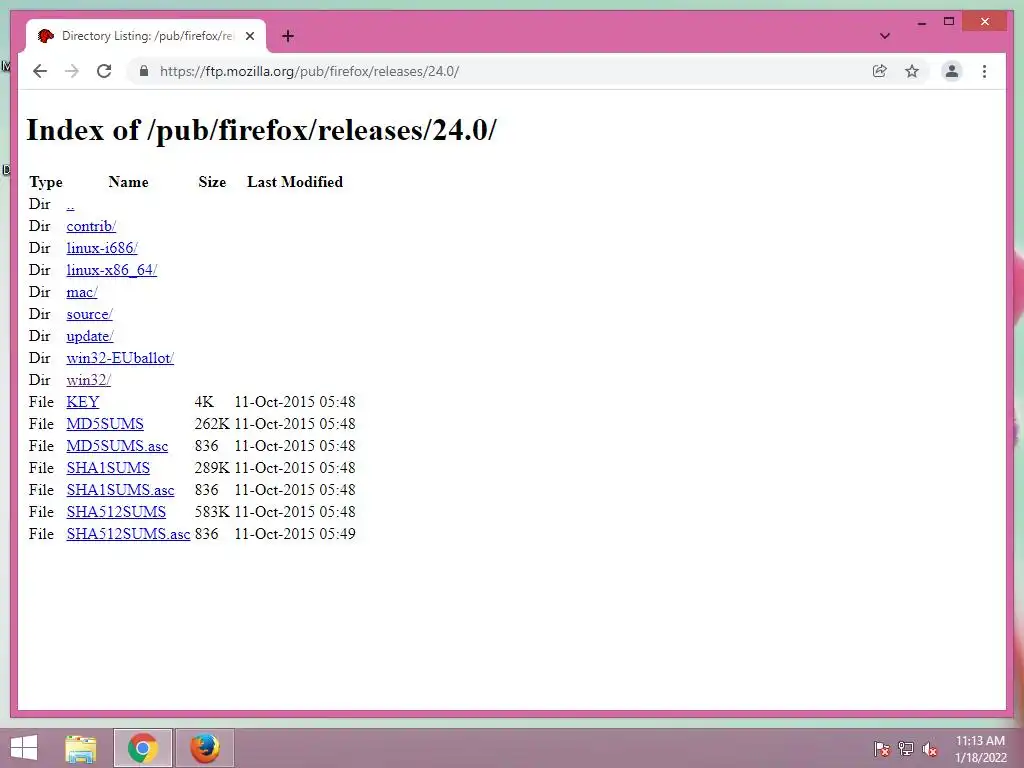Launch Firefox from the taskbar
The height and width of the screenshot is (768, 1024).
pyautogui.click(x=204, y=748)
